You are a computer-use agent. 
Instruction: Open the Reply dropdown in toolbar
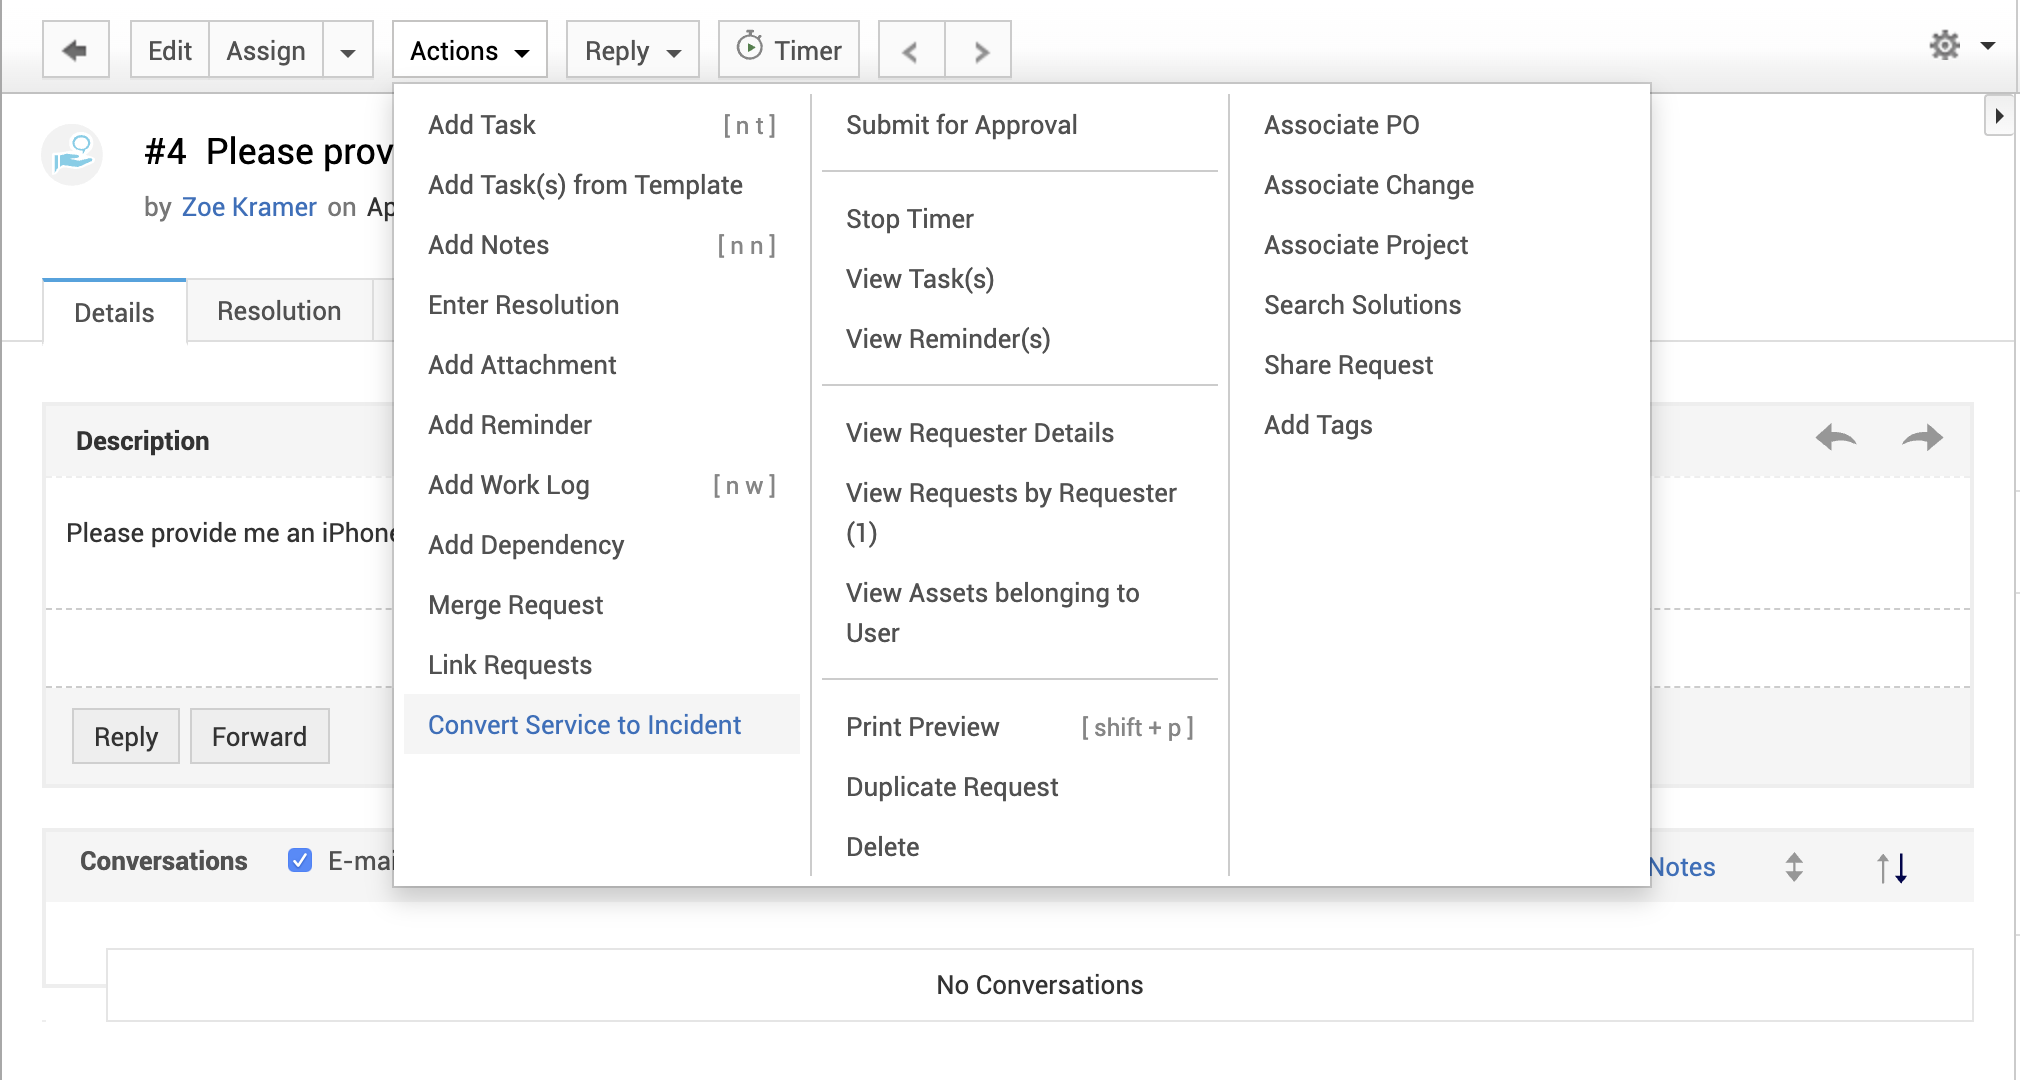click(632, 51)
